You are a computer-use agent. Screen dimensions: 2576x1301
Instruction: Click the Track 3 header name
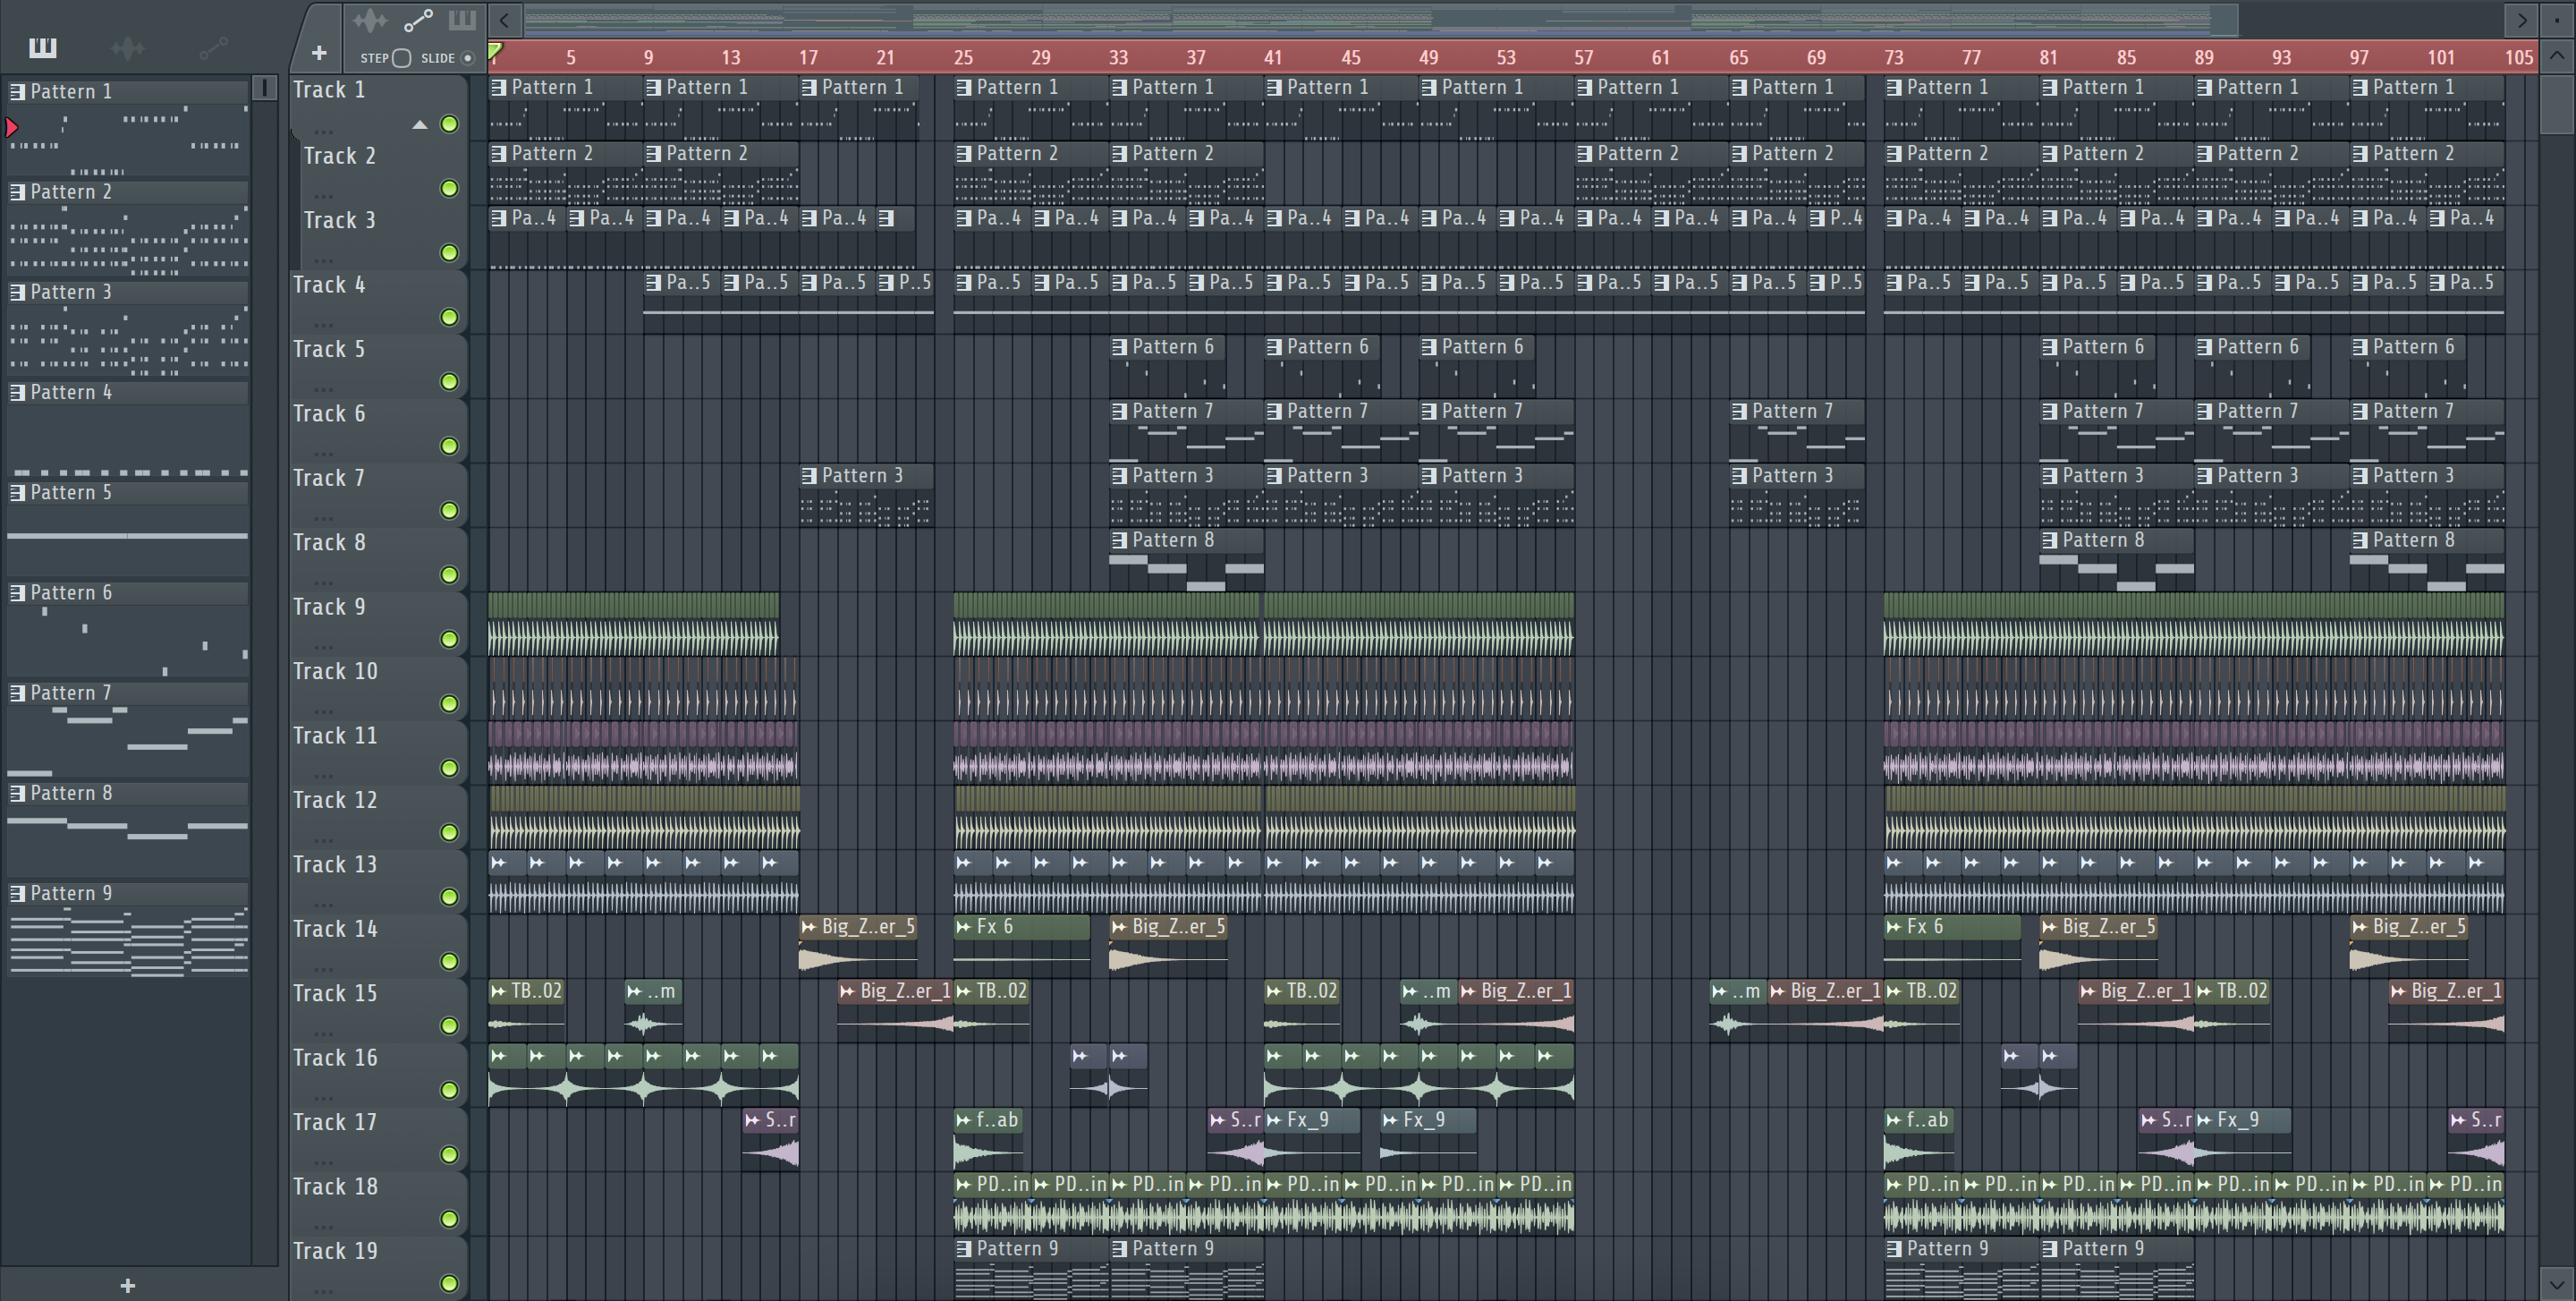click(x=340, y=220)
